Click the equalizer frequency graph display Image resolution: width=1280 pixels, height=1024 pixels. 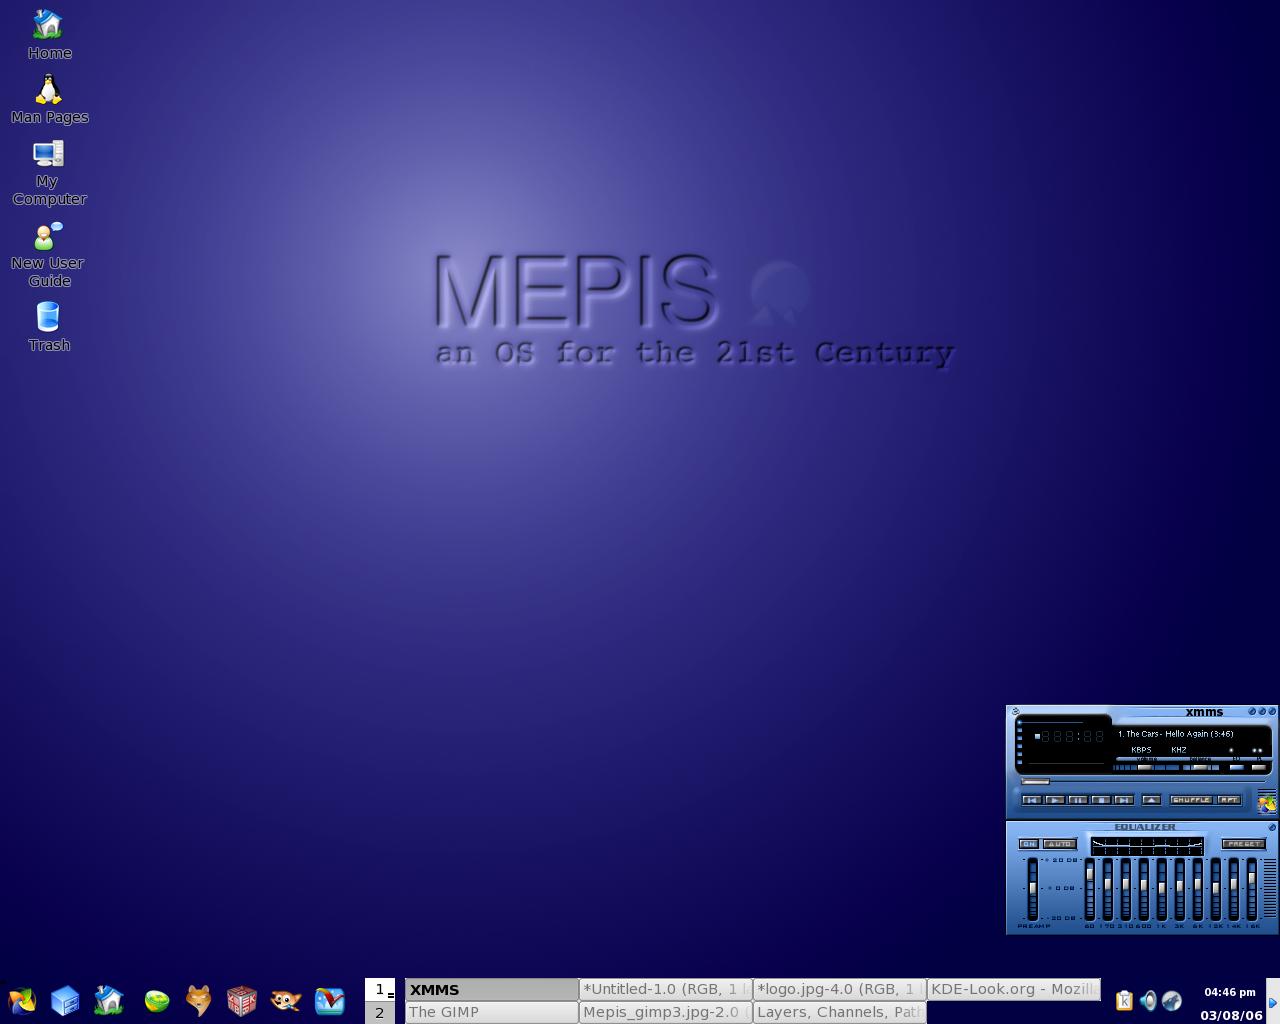(x=1147, y=847)
